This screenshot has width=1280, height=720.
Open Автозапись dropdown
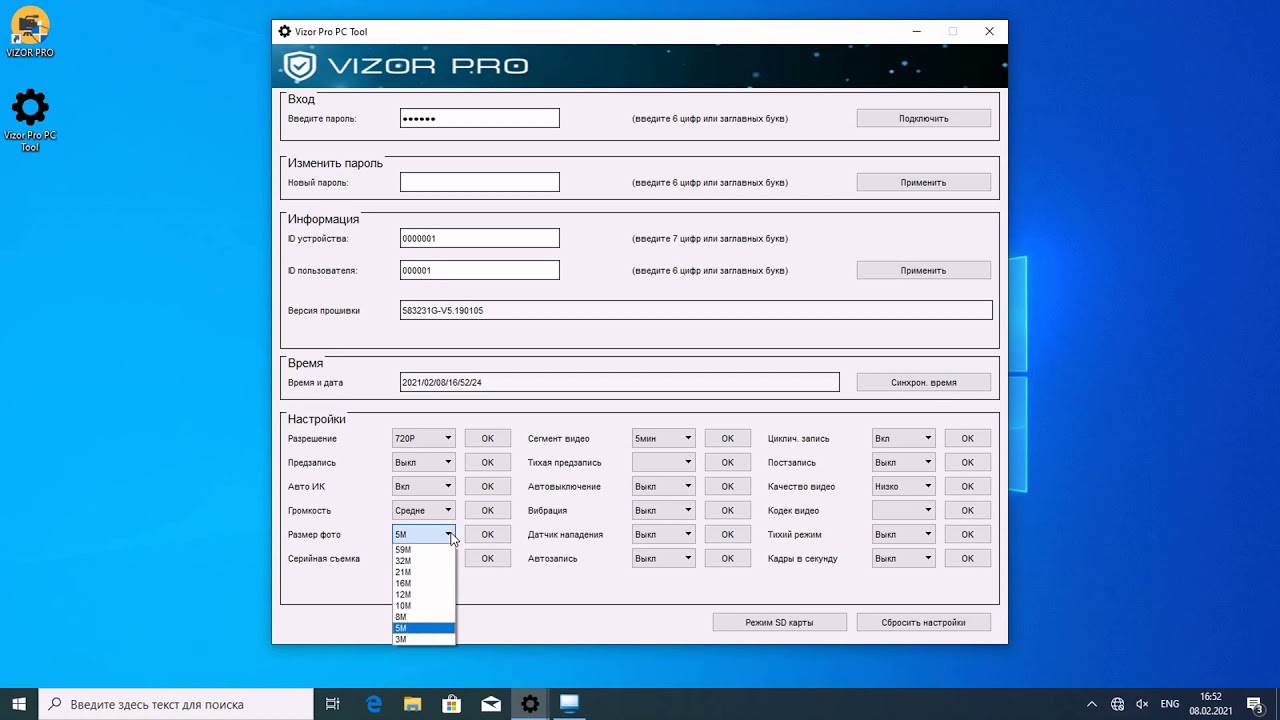pos(664,558)
